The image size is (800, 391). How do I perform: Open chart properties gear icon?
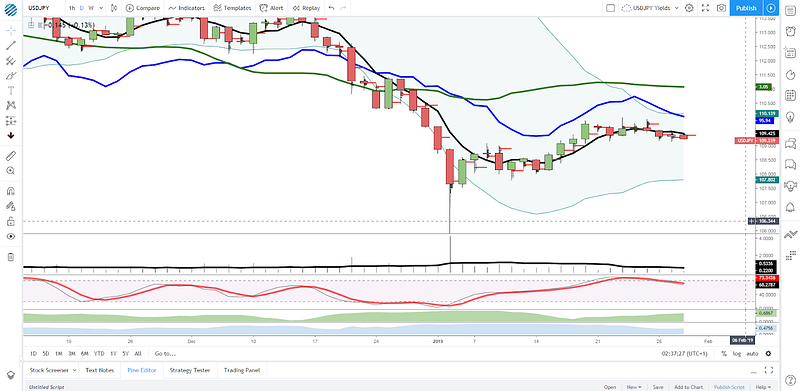point(689,8)
